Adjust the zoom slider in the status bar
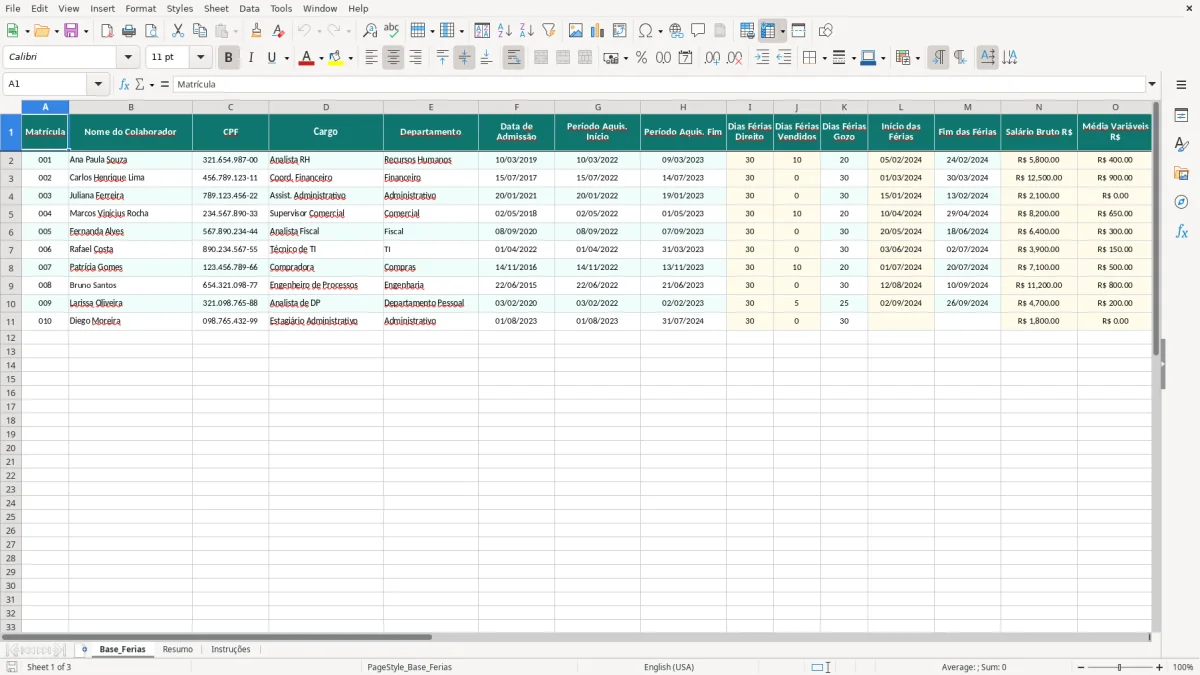This screenshot has width=1200, height=675. tap(1120, 667)
